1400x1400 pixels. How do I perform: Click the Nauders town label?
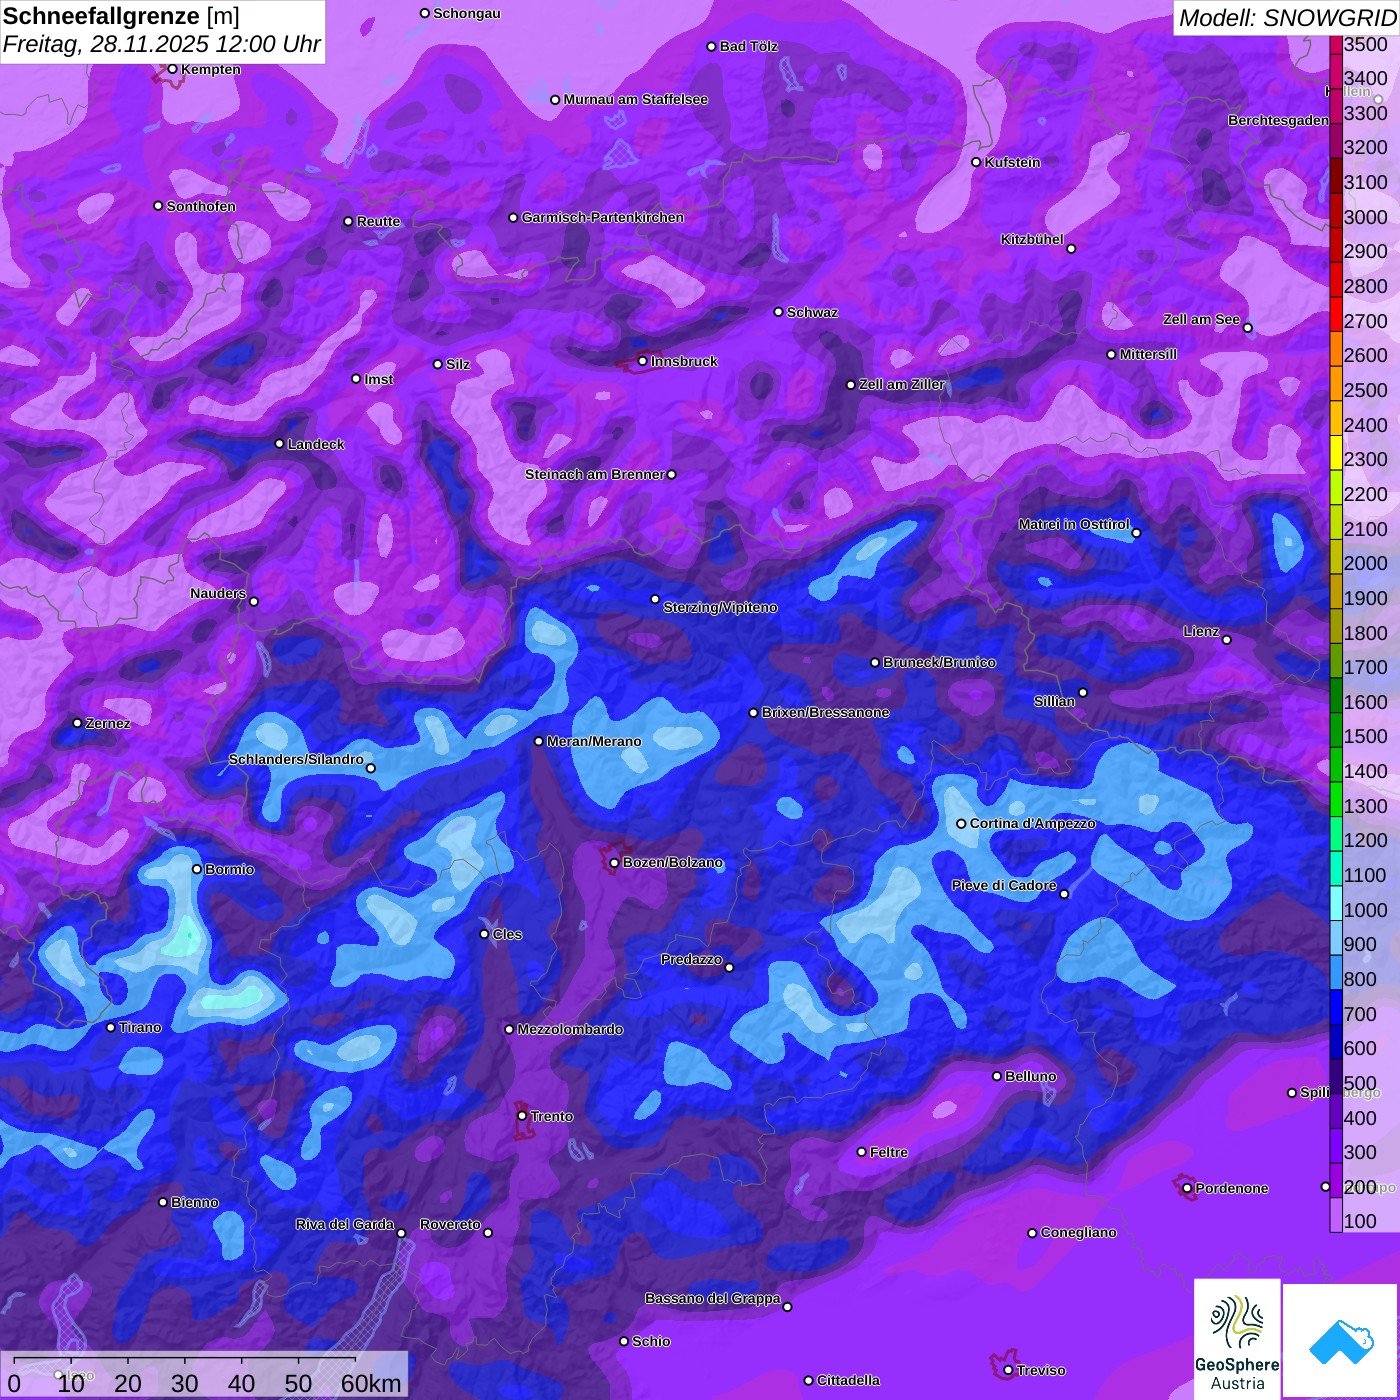tap(218, 593)
